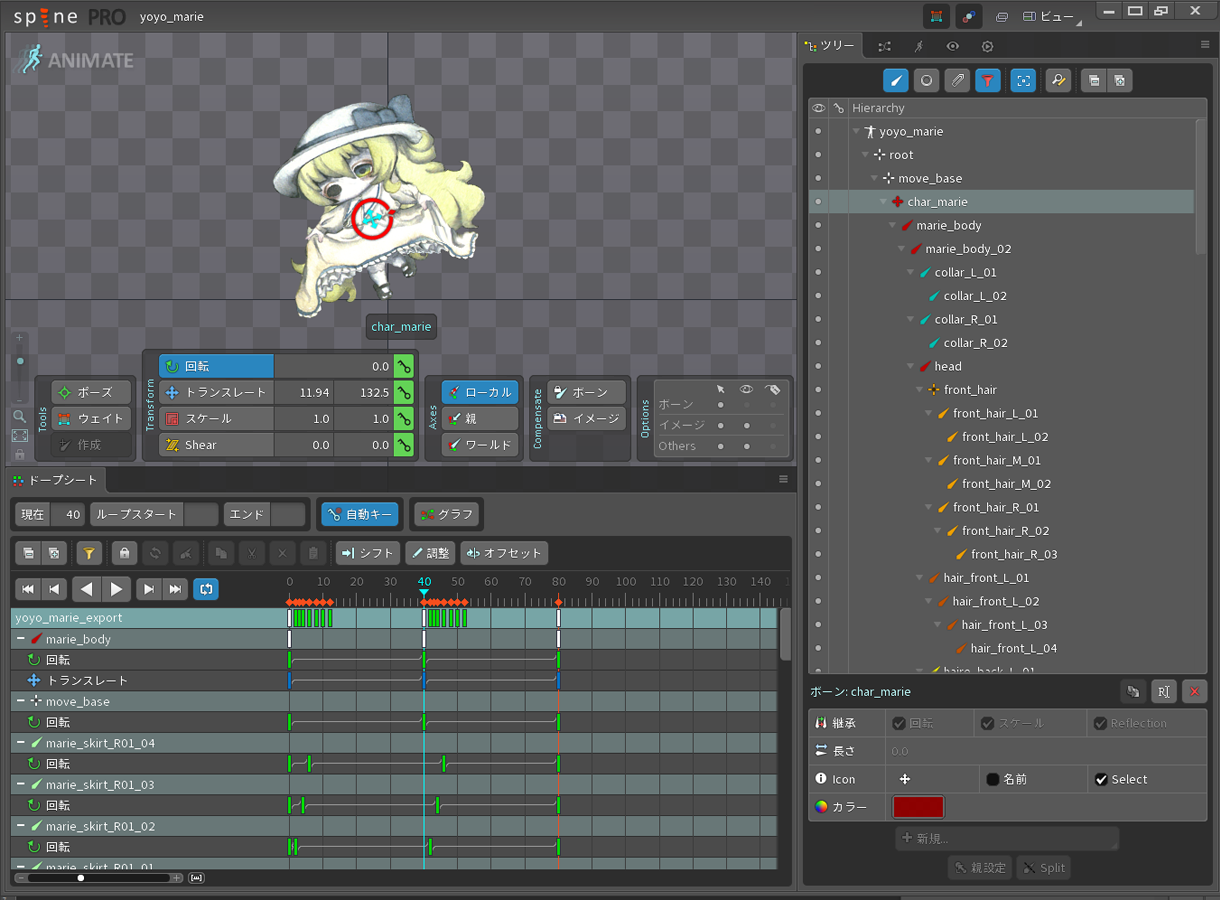
Task: Jump to the first frame of the animation
Action: (28, 589)
